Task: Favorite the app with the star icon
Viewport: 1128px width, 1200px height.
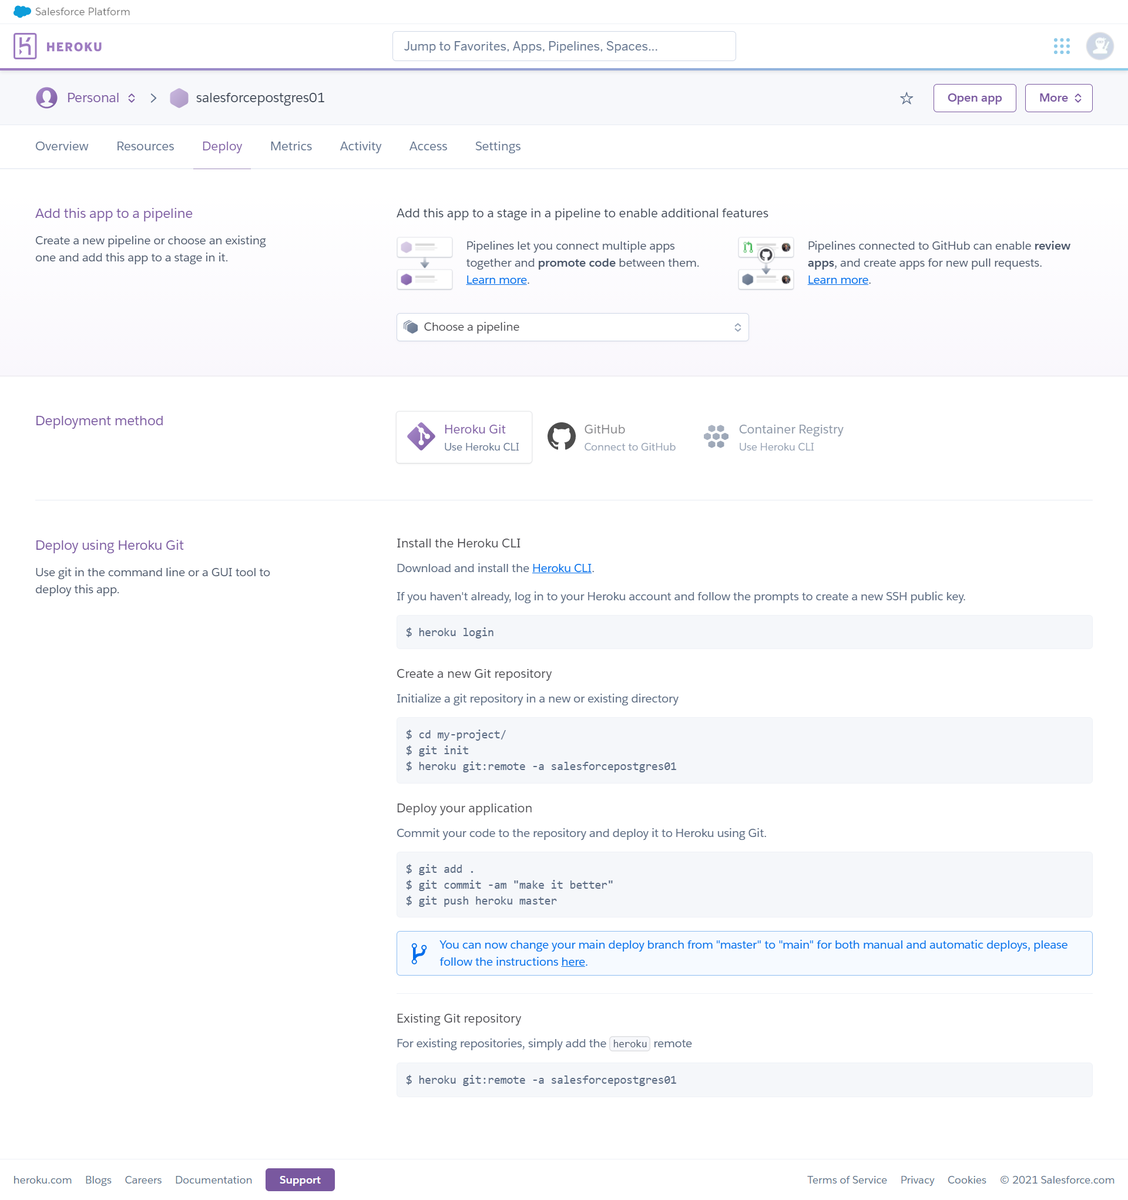Action: 906,98
